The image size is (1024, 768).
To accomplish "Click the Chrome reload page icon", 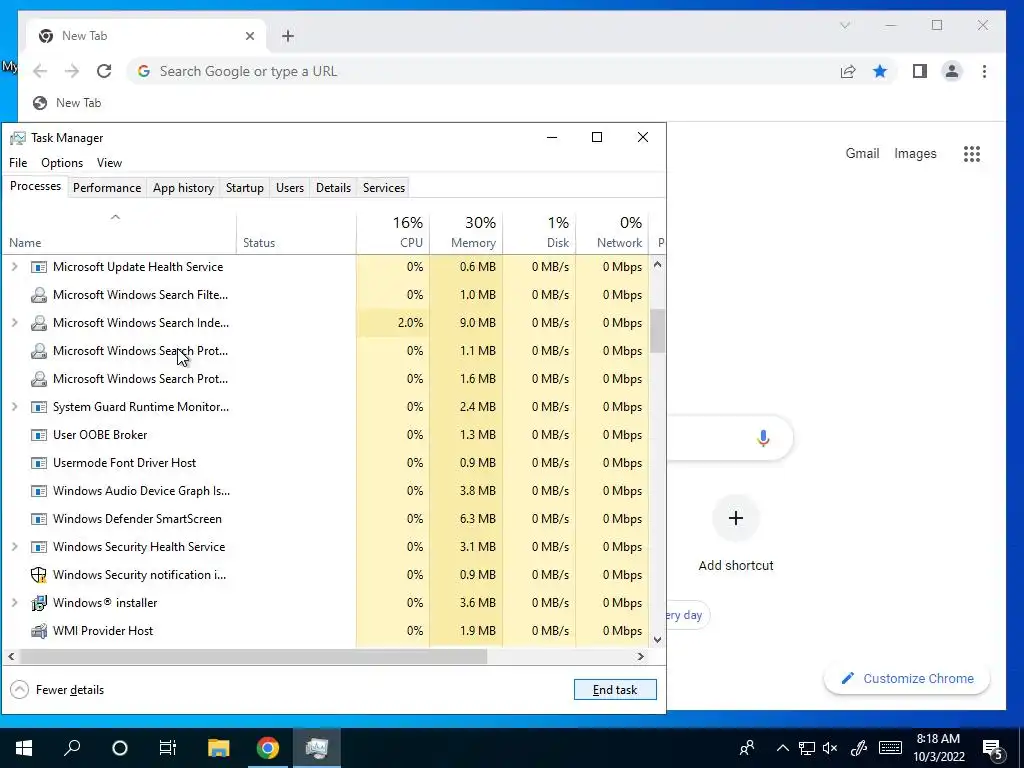I will click(x=104, y=71).
